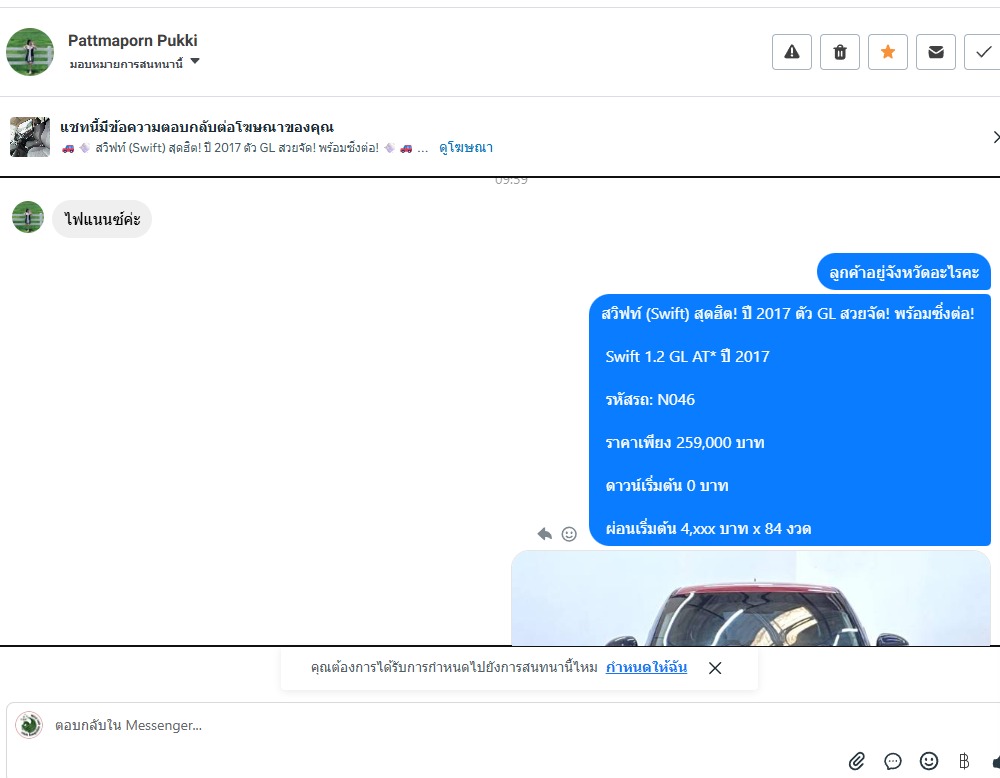Open the emoji picker smiley icon
This screenshot has width=1000, height=778.
929,761
